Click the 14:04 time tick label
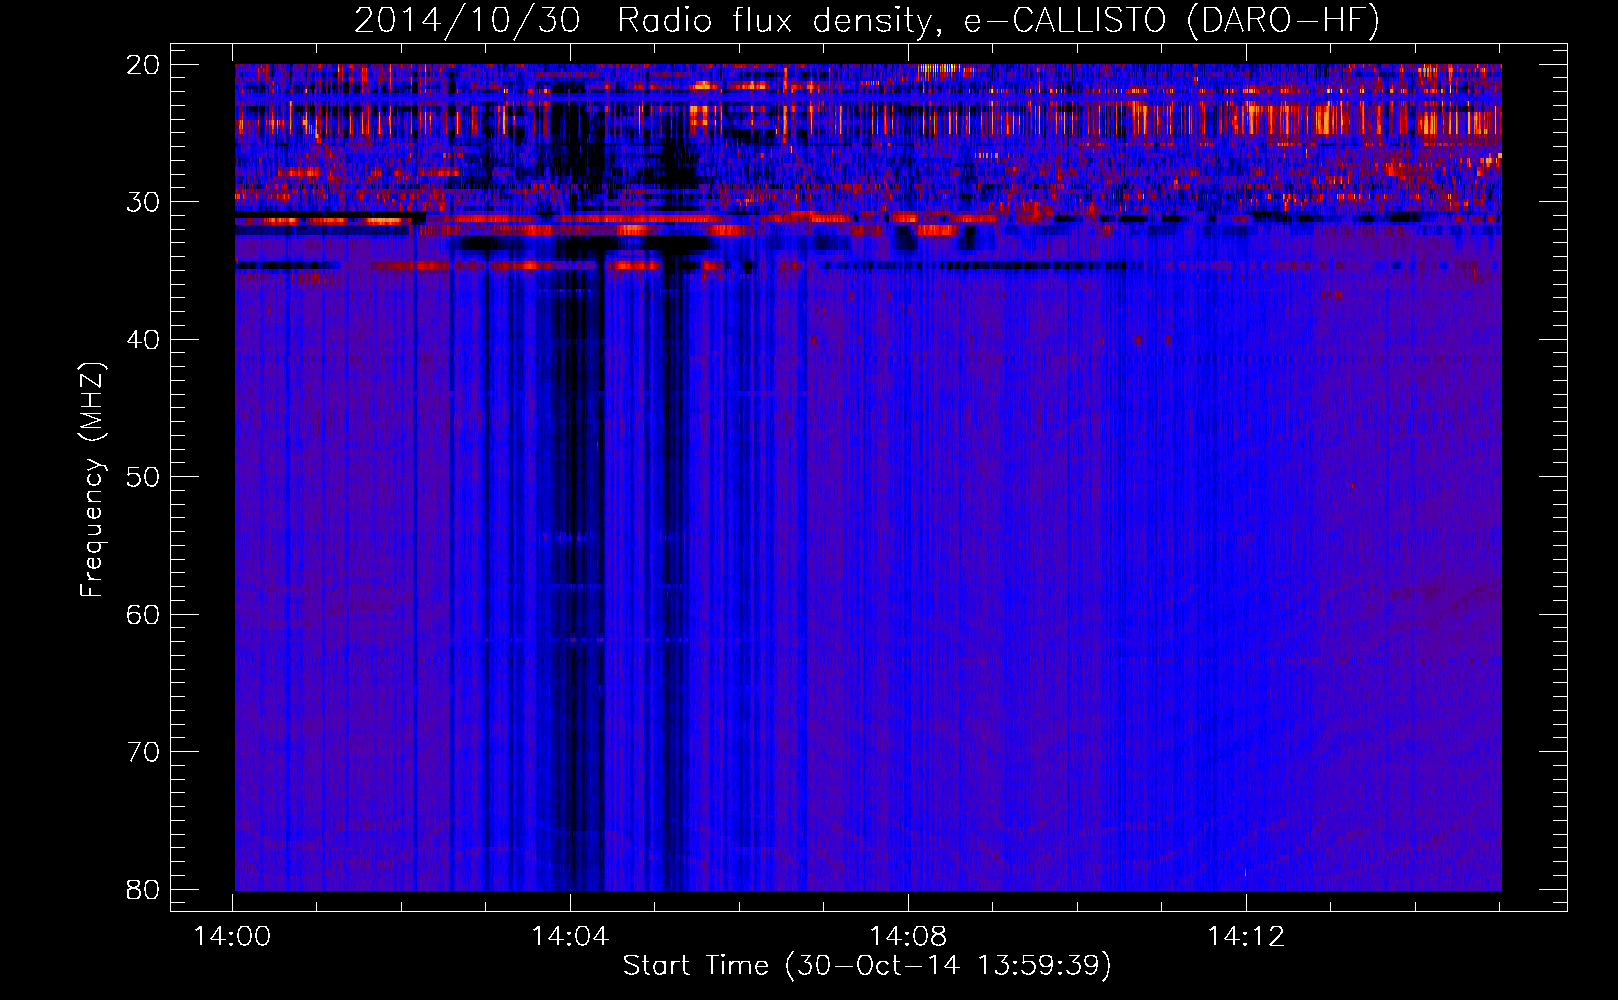The height and width of the screenshot is (1000, 1618). point(570,937)
